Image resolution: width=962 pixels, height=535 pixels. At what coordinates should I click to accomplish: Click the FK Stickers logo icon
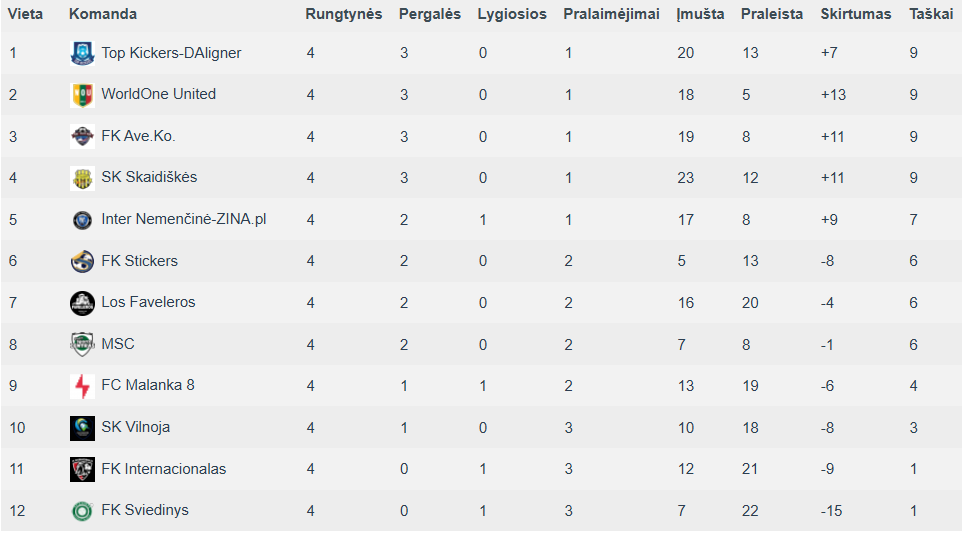tap(82, 261)
